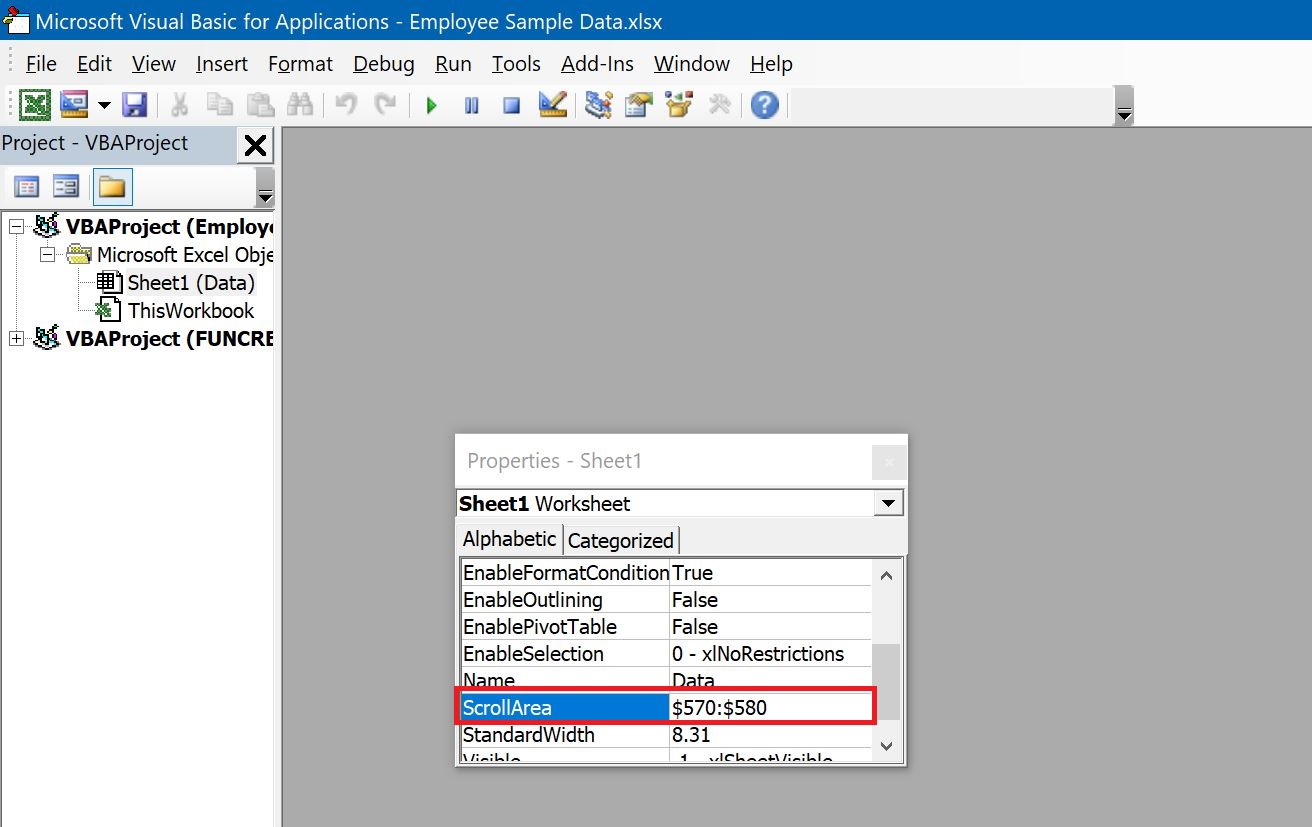Run the macro with the green play icon

(432, 105)
